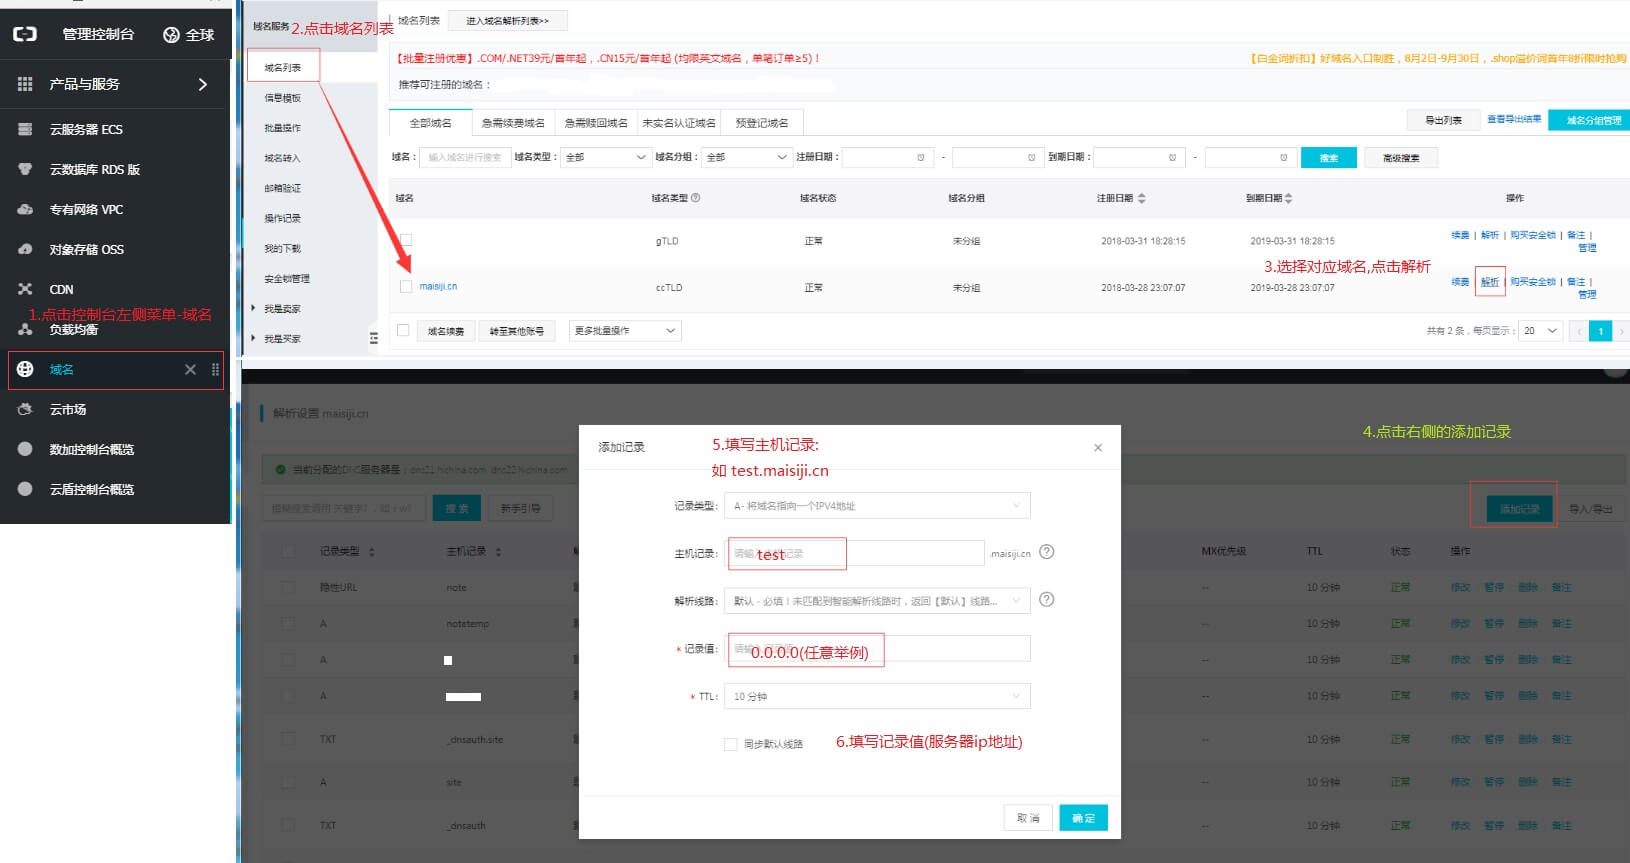1630x863 pixels.
Task: Open the 域名类型 dropdown
Action: tap(606, 157)
